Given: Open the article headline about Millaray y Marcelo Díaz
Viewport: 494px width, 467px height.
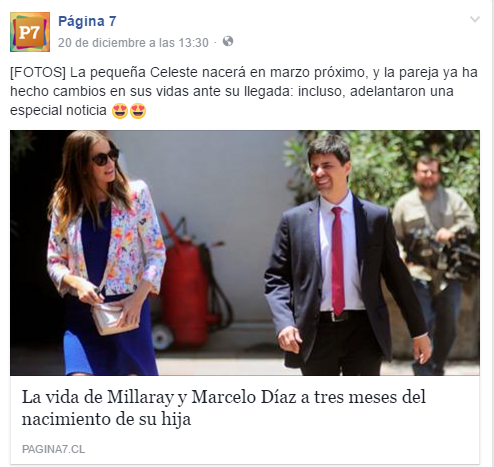Looking at the screenshot, I should point(224,408).
